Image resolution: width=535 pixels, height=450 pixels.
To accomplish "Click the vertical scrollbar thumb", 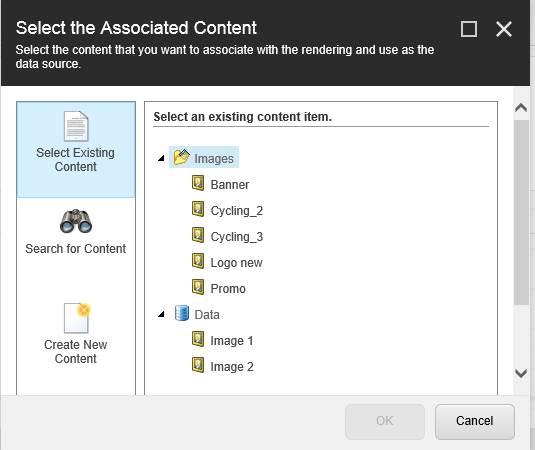I will coord(521,212).
